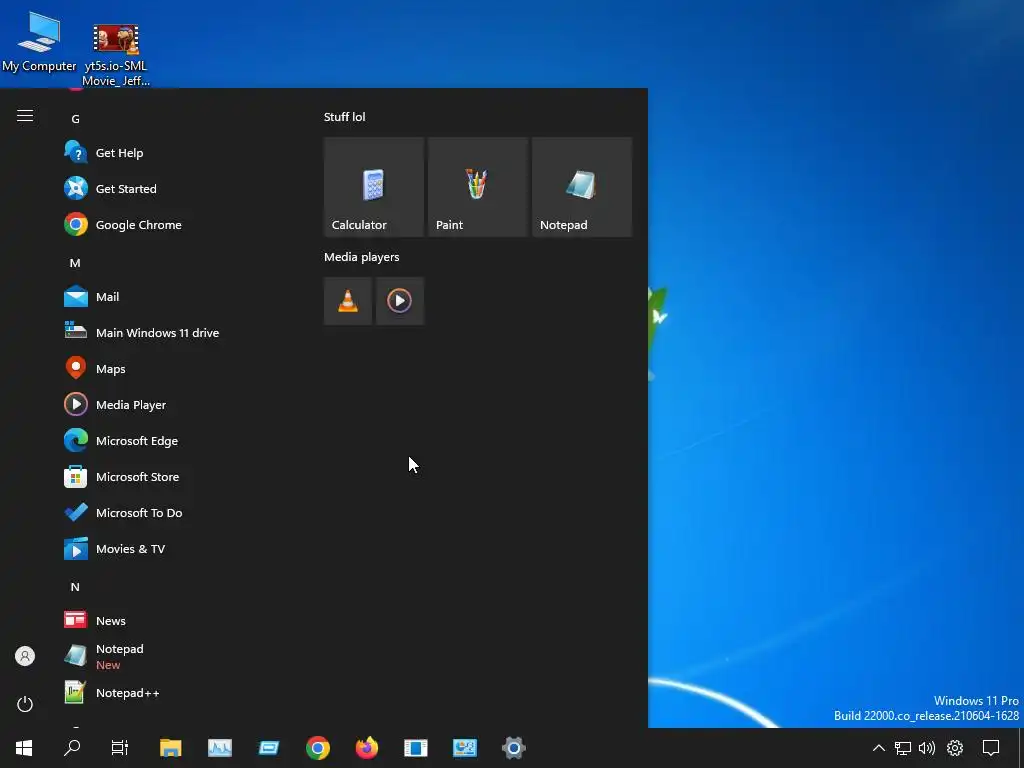Click the Notepad tile
Image resolution: width=1024 pixels, height=768 pixels.
[x=582, y=187]
